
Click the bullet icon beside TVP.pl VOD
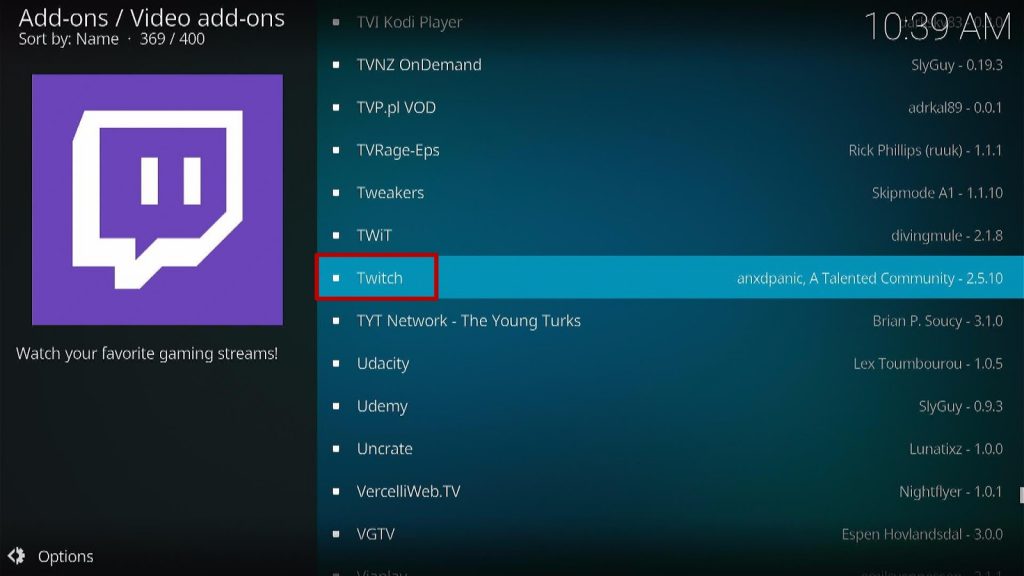[x=336, y=107]
